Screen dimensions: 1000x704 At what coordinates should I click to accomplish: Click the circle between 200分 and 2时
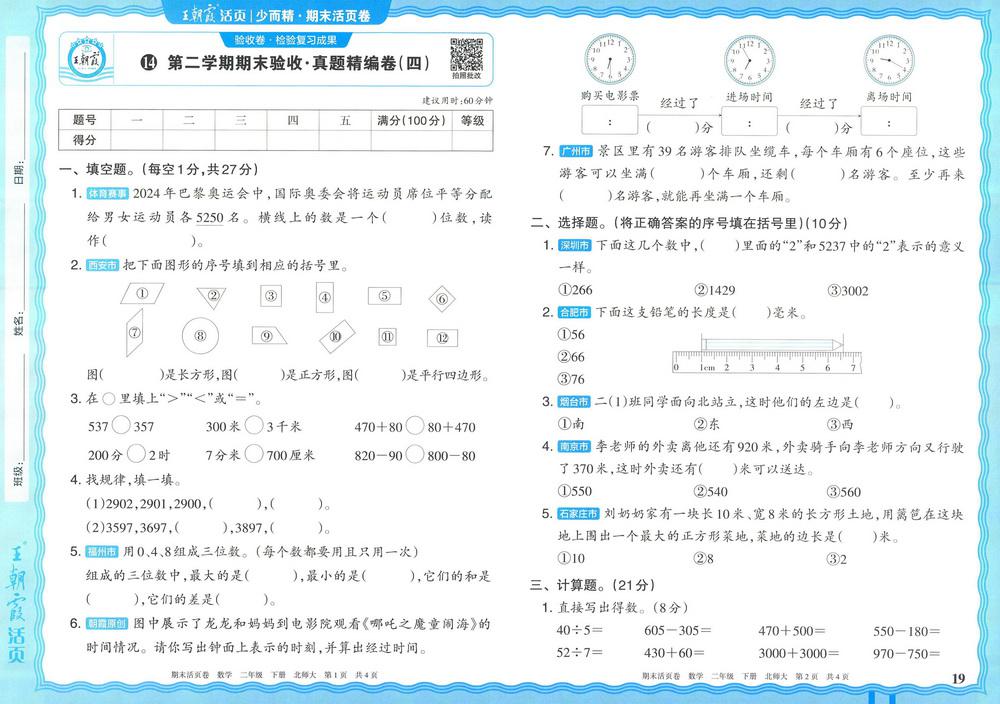(136, 453)
